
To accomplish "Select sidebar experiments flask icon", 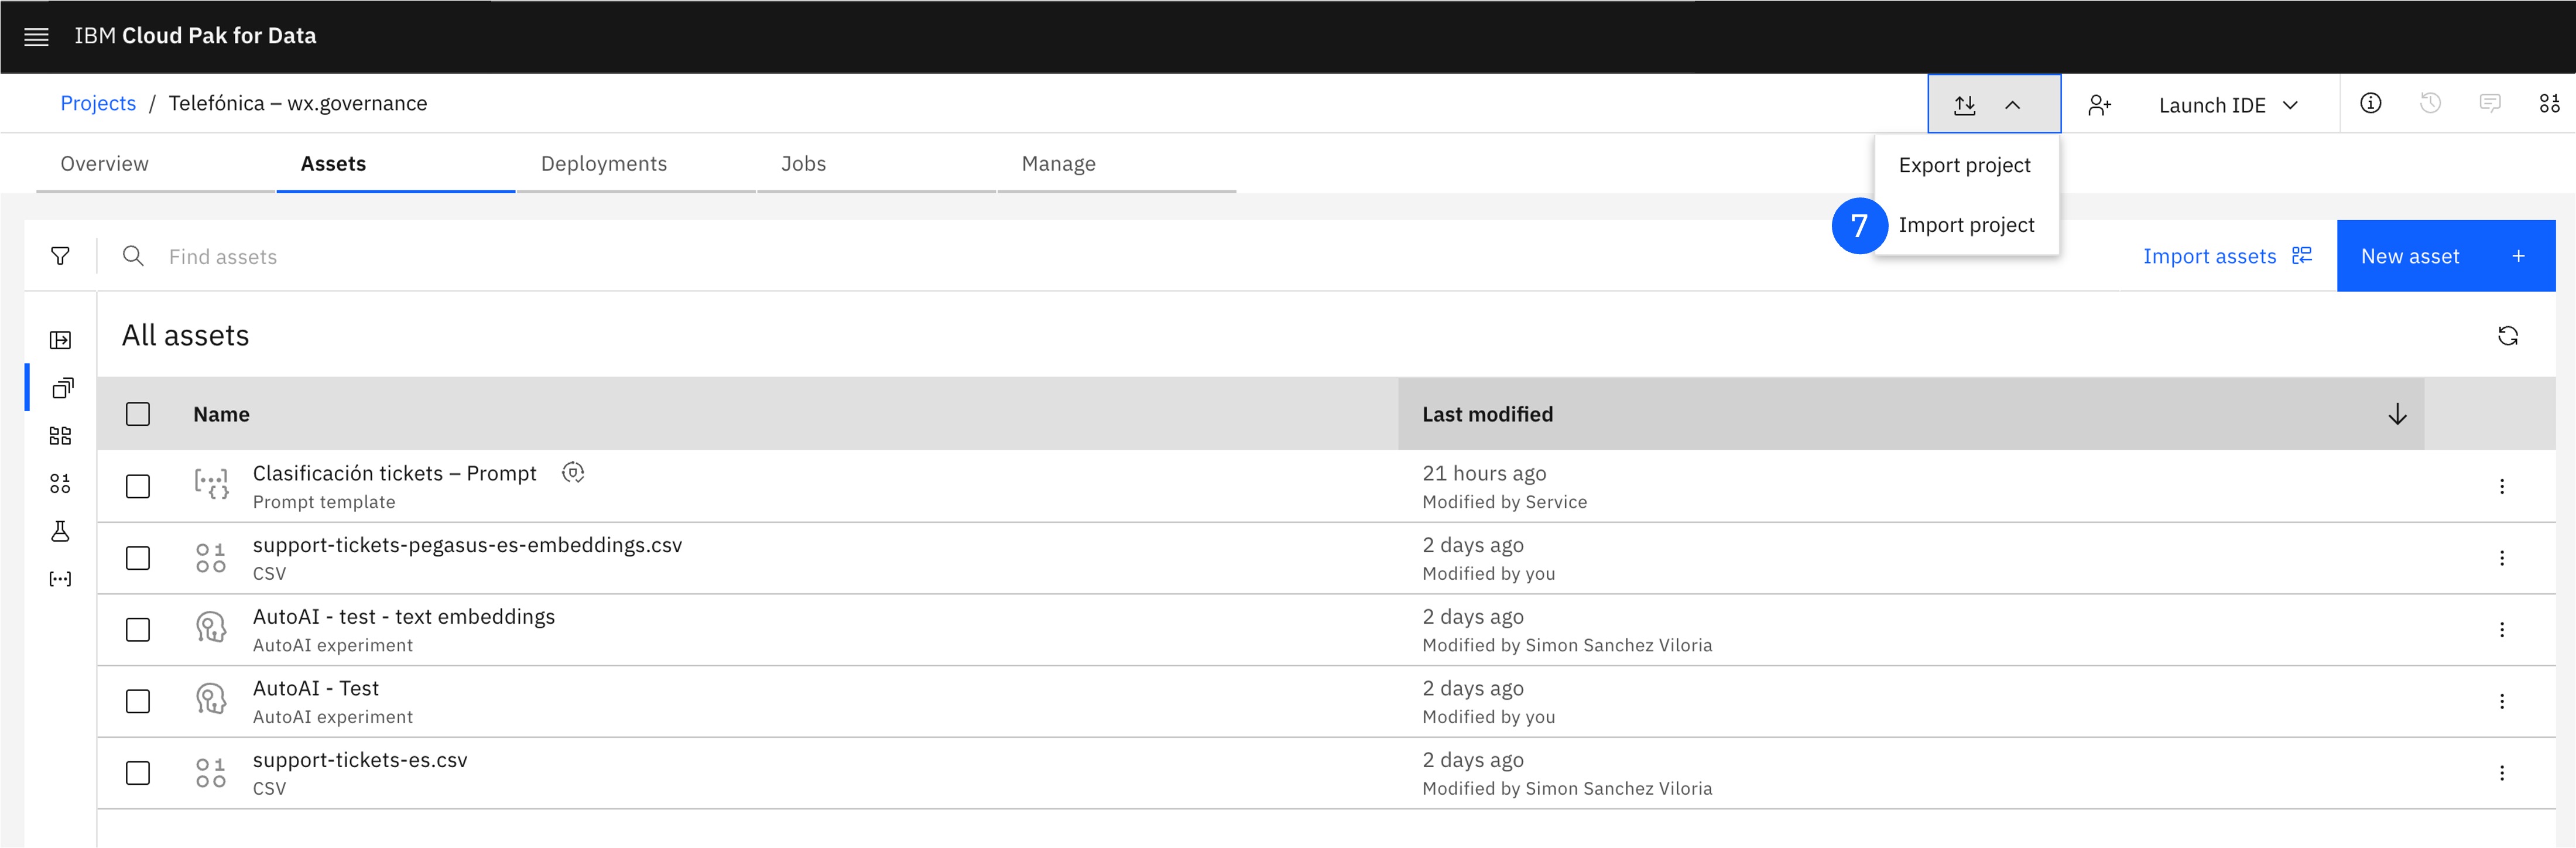I will (x=60, y=531).
